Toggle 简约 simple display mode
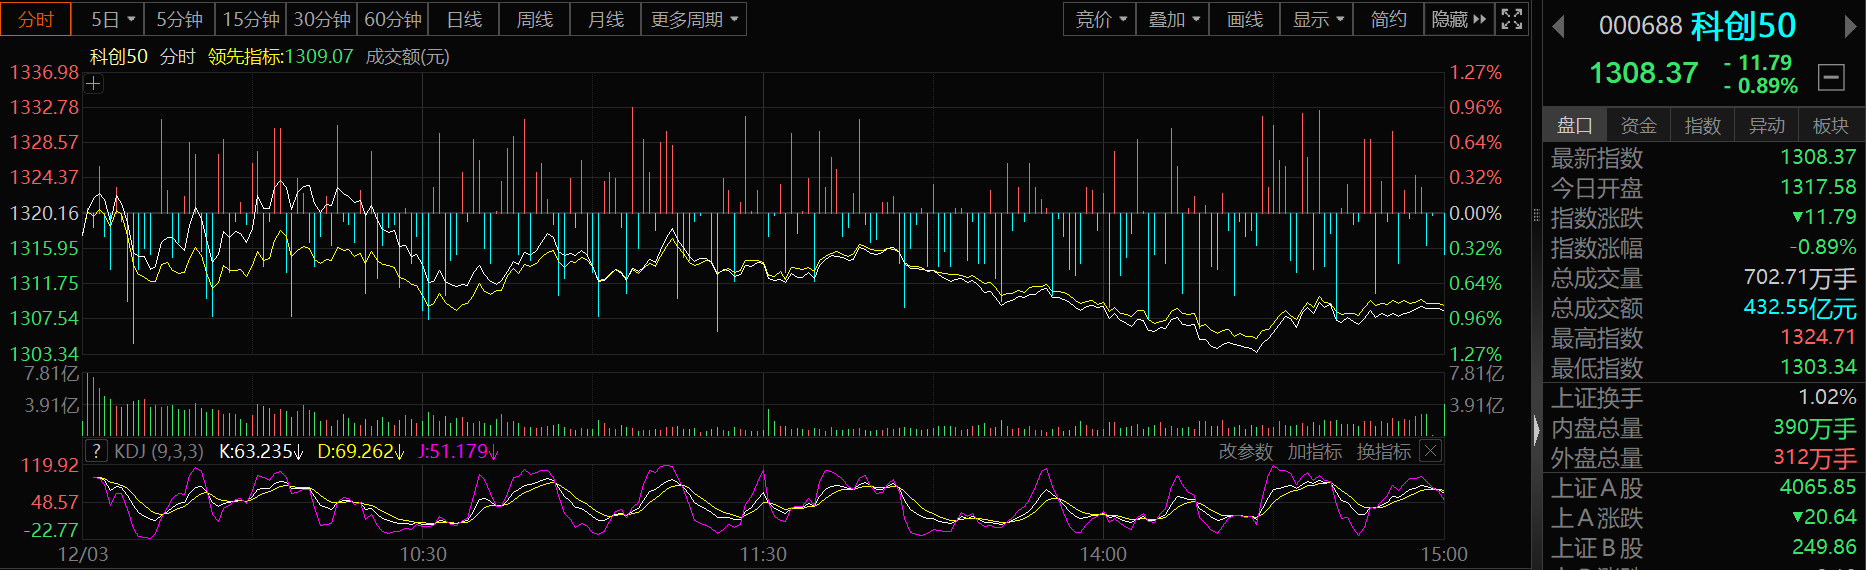The width and height of the screenshot is (1866, 570). click(x=1388, y=19)
